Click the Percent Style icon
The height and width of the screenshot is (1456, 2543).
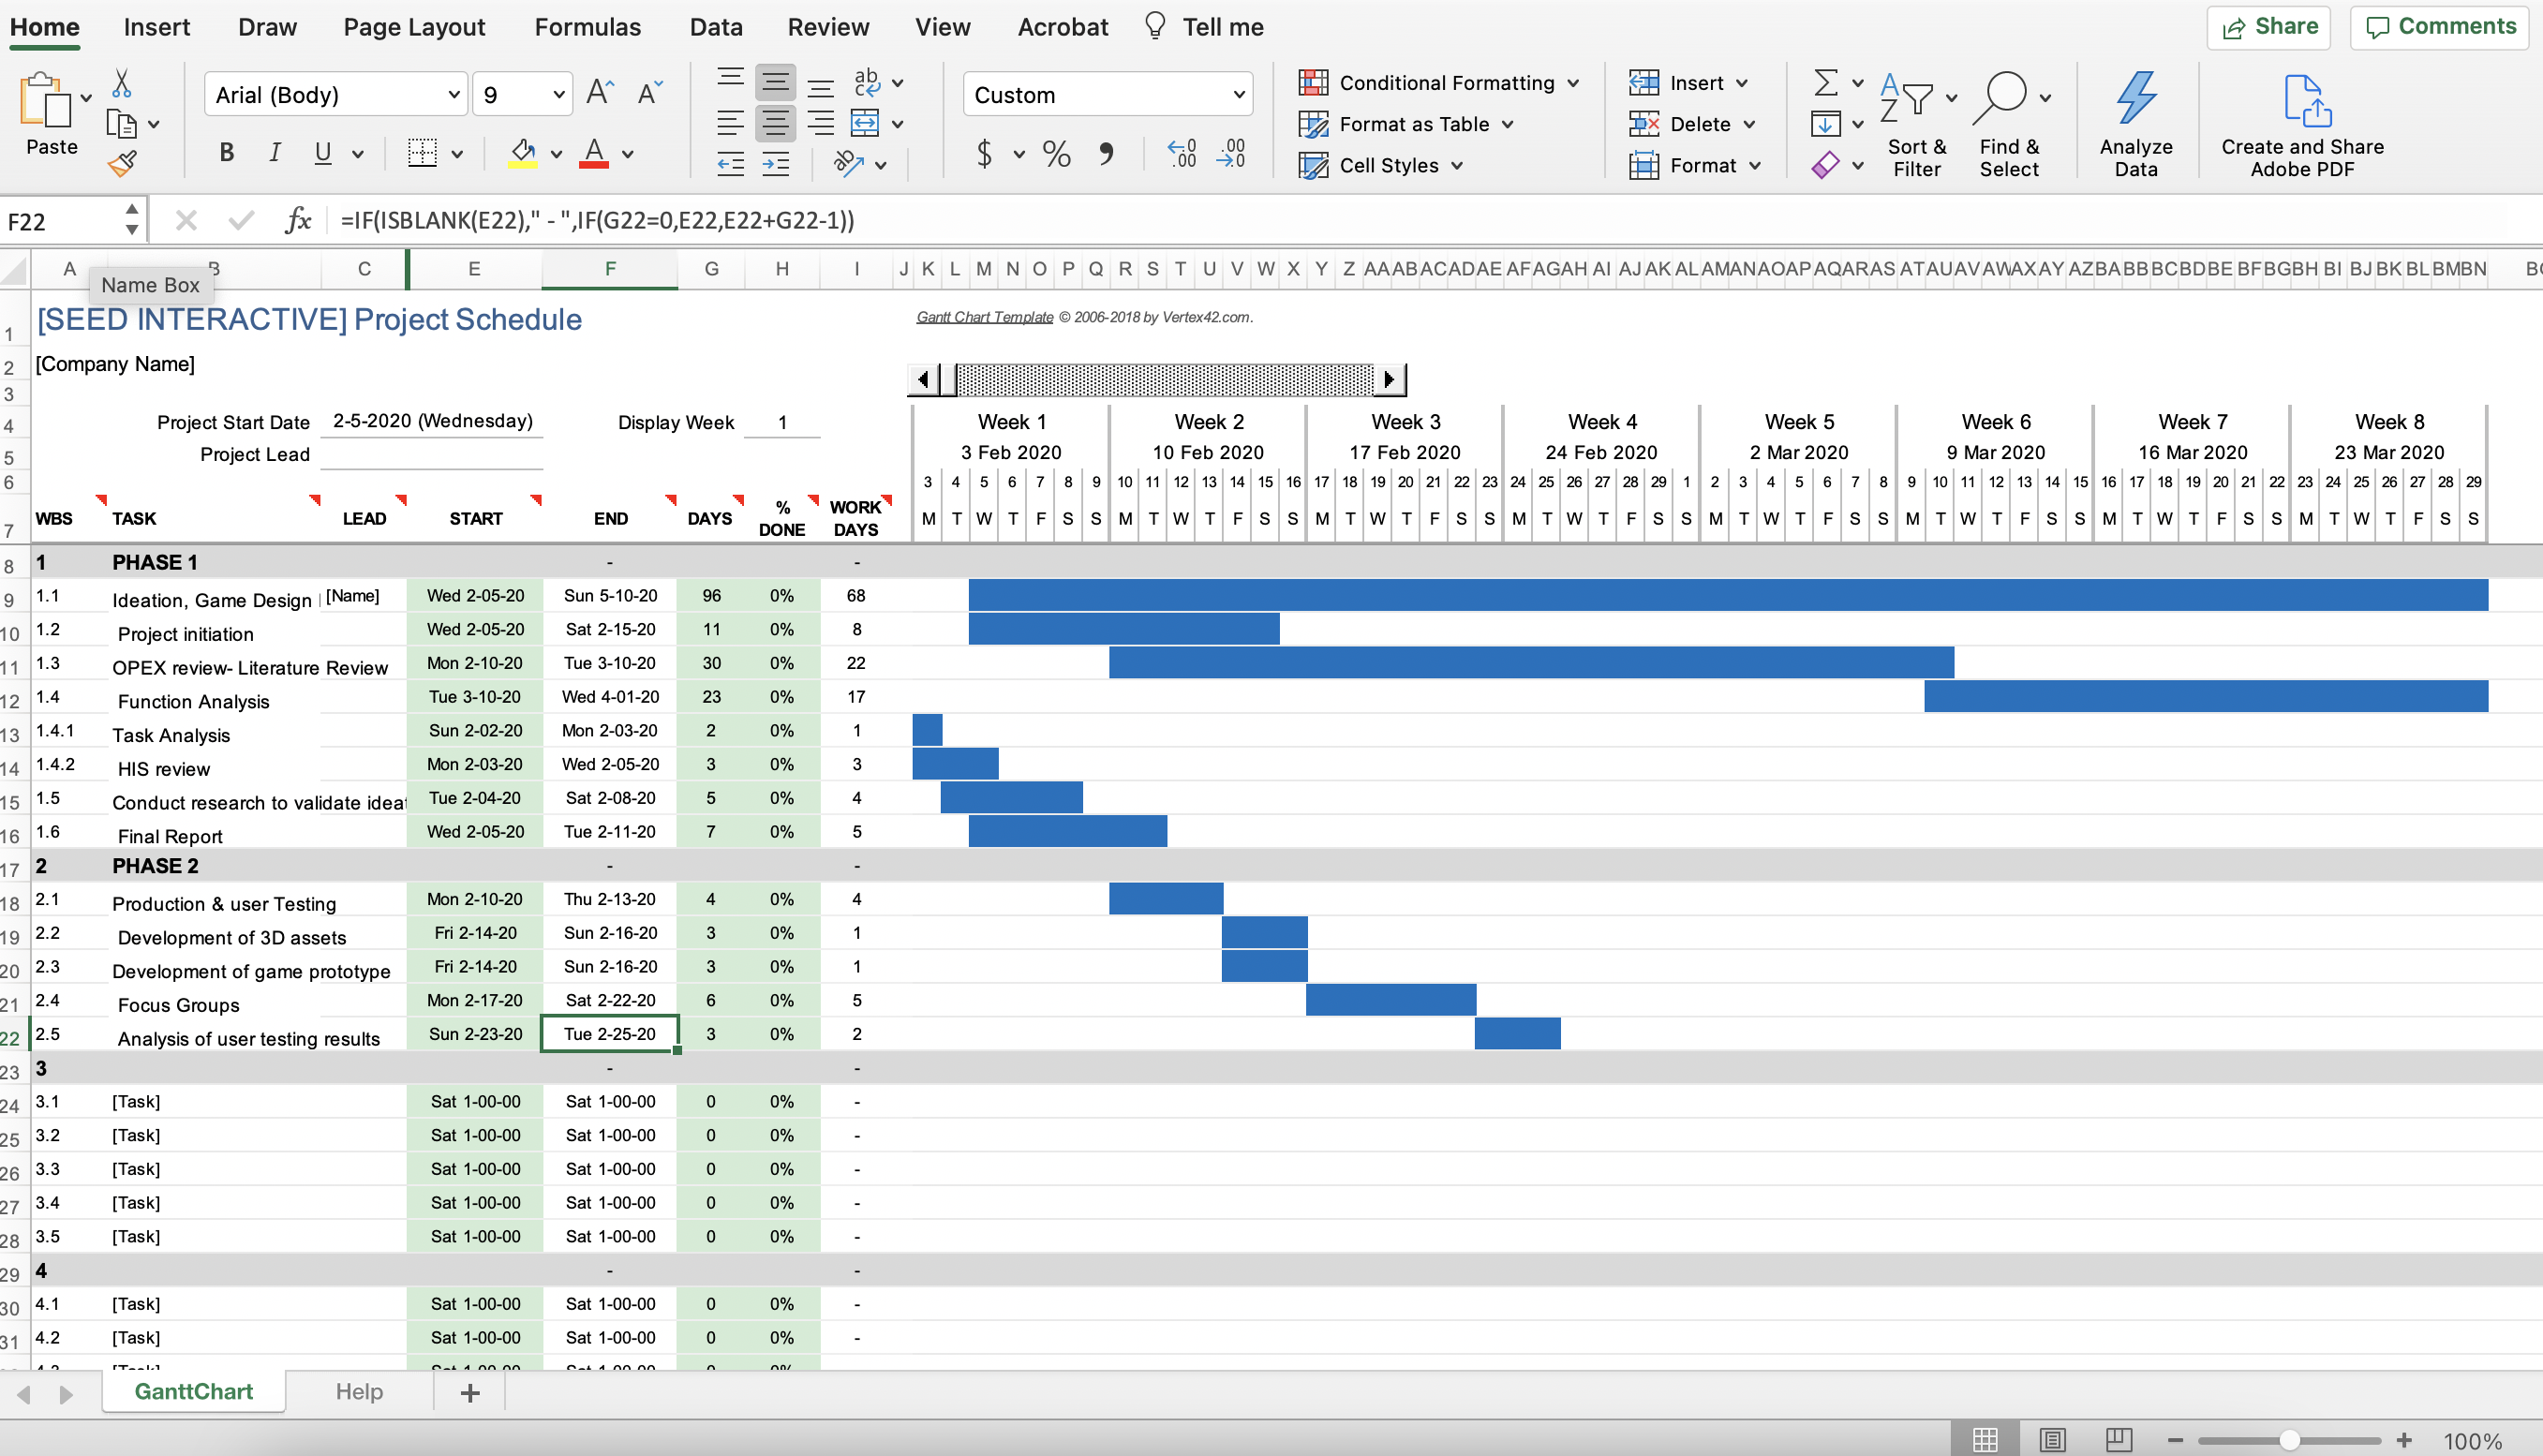(1056, 153)
